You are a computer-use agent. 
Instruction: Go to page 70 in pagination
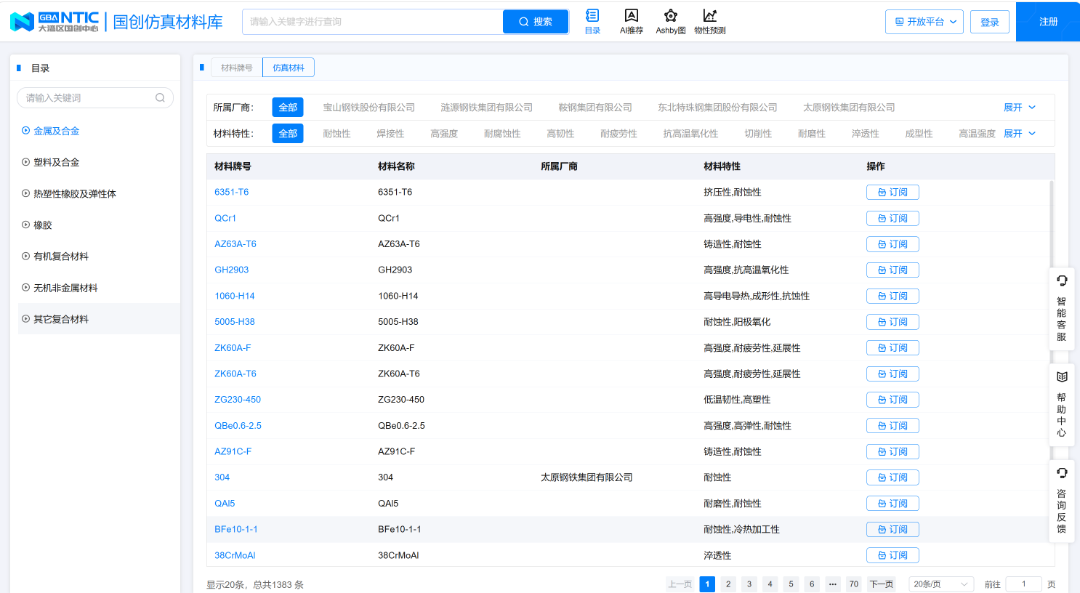tap(853, 584)
